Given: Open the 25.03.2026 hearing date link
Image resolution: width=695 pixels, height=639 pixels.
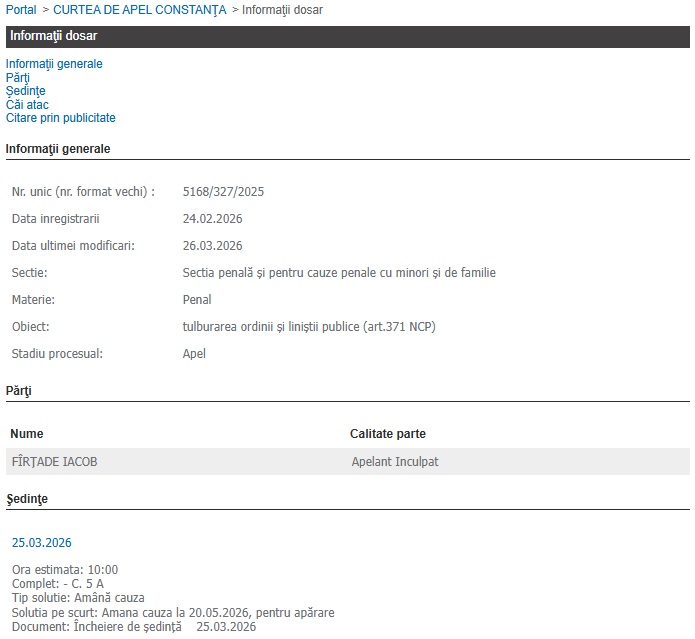Looking at the screenshot, I should (41, 543).
